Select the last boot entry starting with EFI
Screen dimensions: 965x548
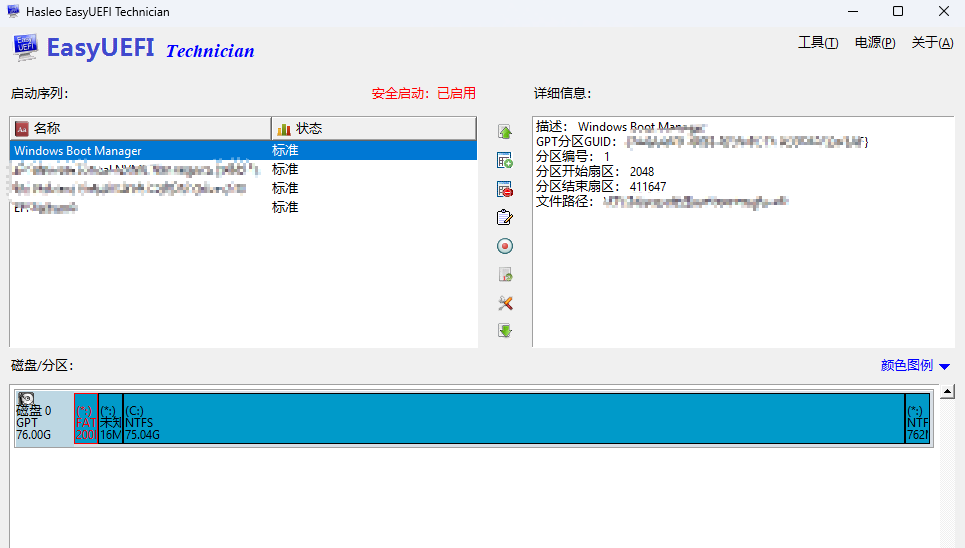243,208
